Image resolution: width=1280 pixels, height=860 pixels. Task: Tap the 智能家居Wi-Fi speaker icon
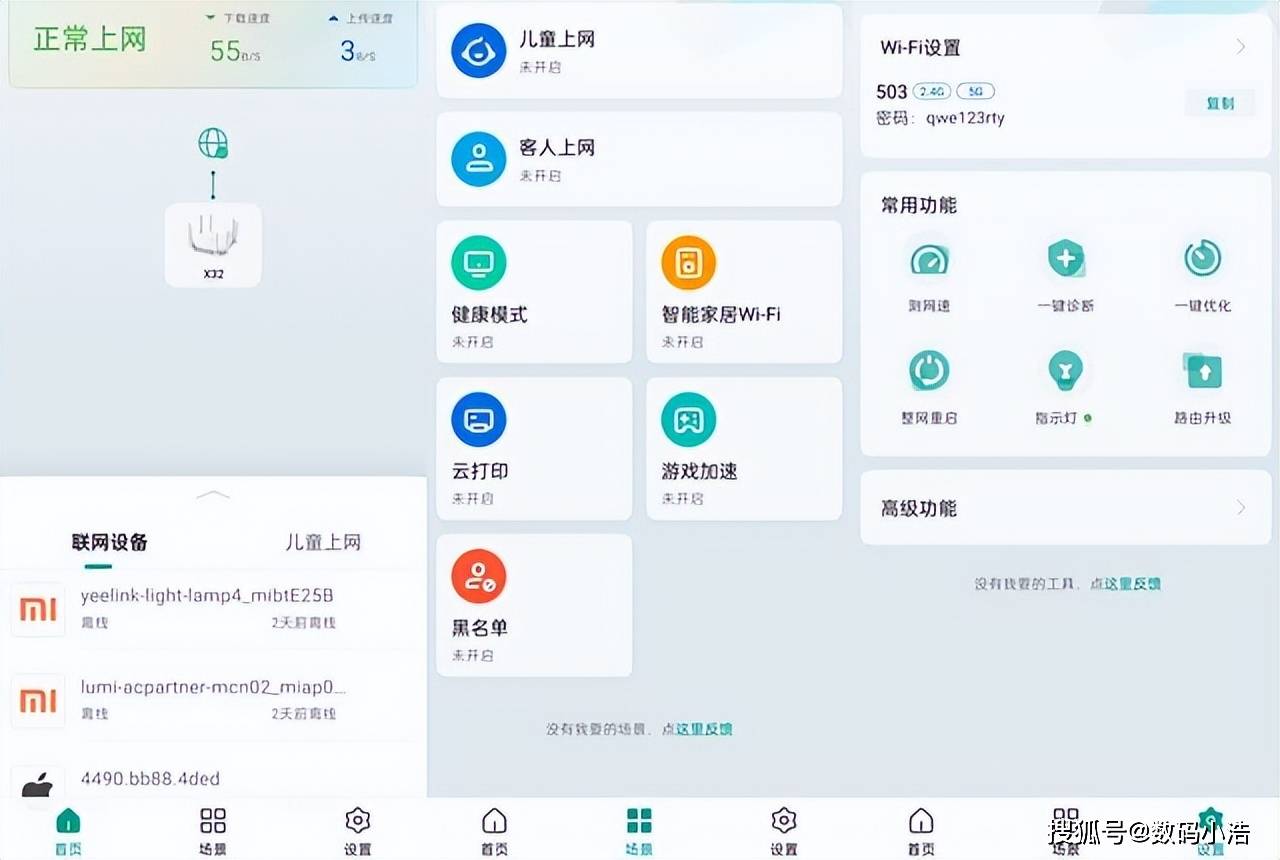689,263
